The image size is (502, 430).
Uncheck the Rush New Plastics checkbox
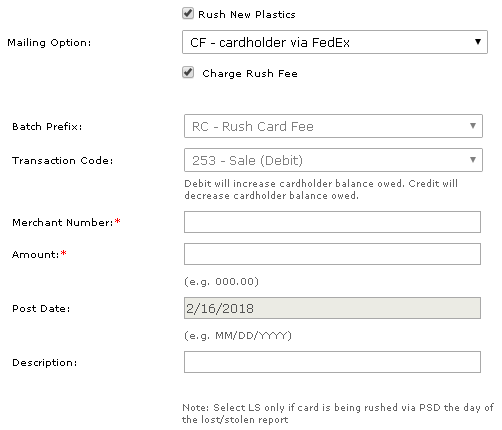(x=188, y=14)
